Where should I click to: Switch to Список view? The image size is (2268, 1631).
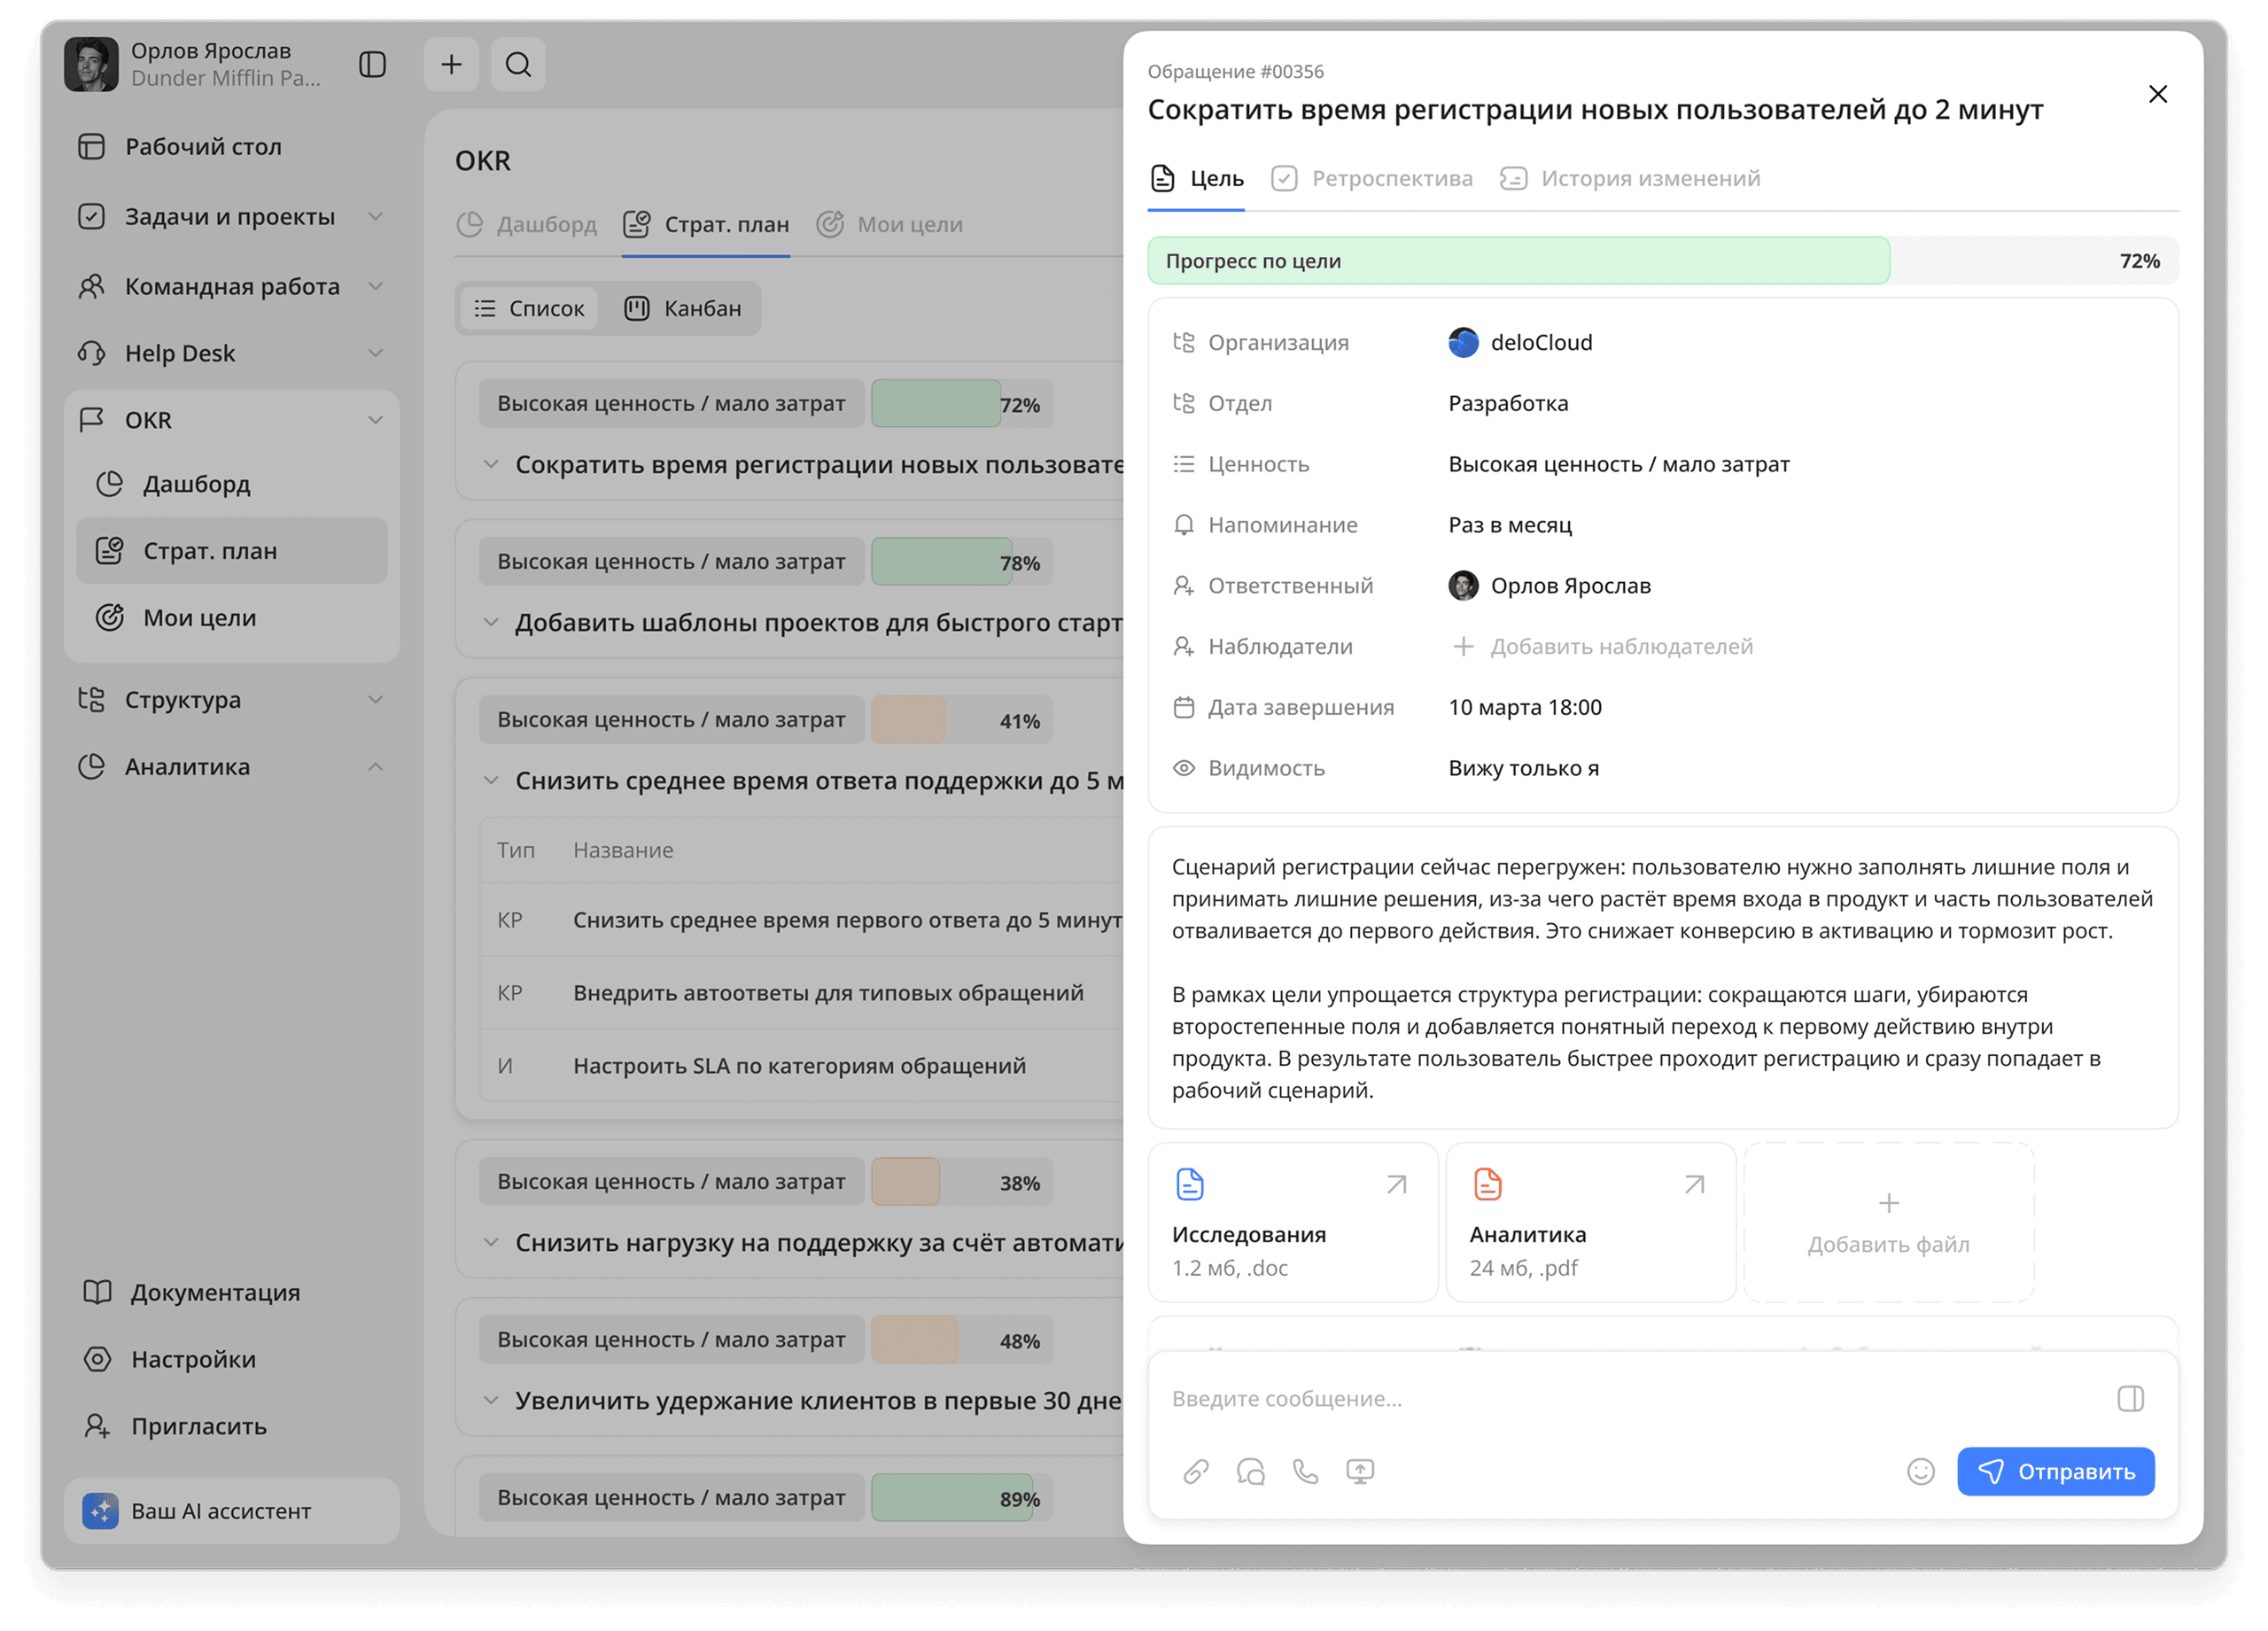[529, 309]
